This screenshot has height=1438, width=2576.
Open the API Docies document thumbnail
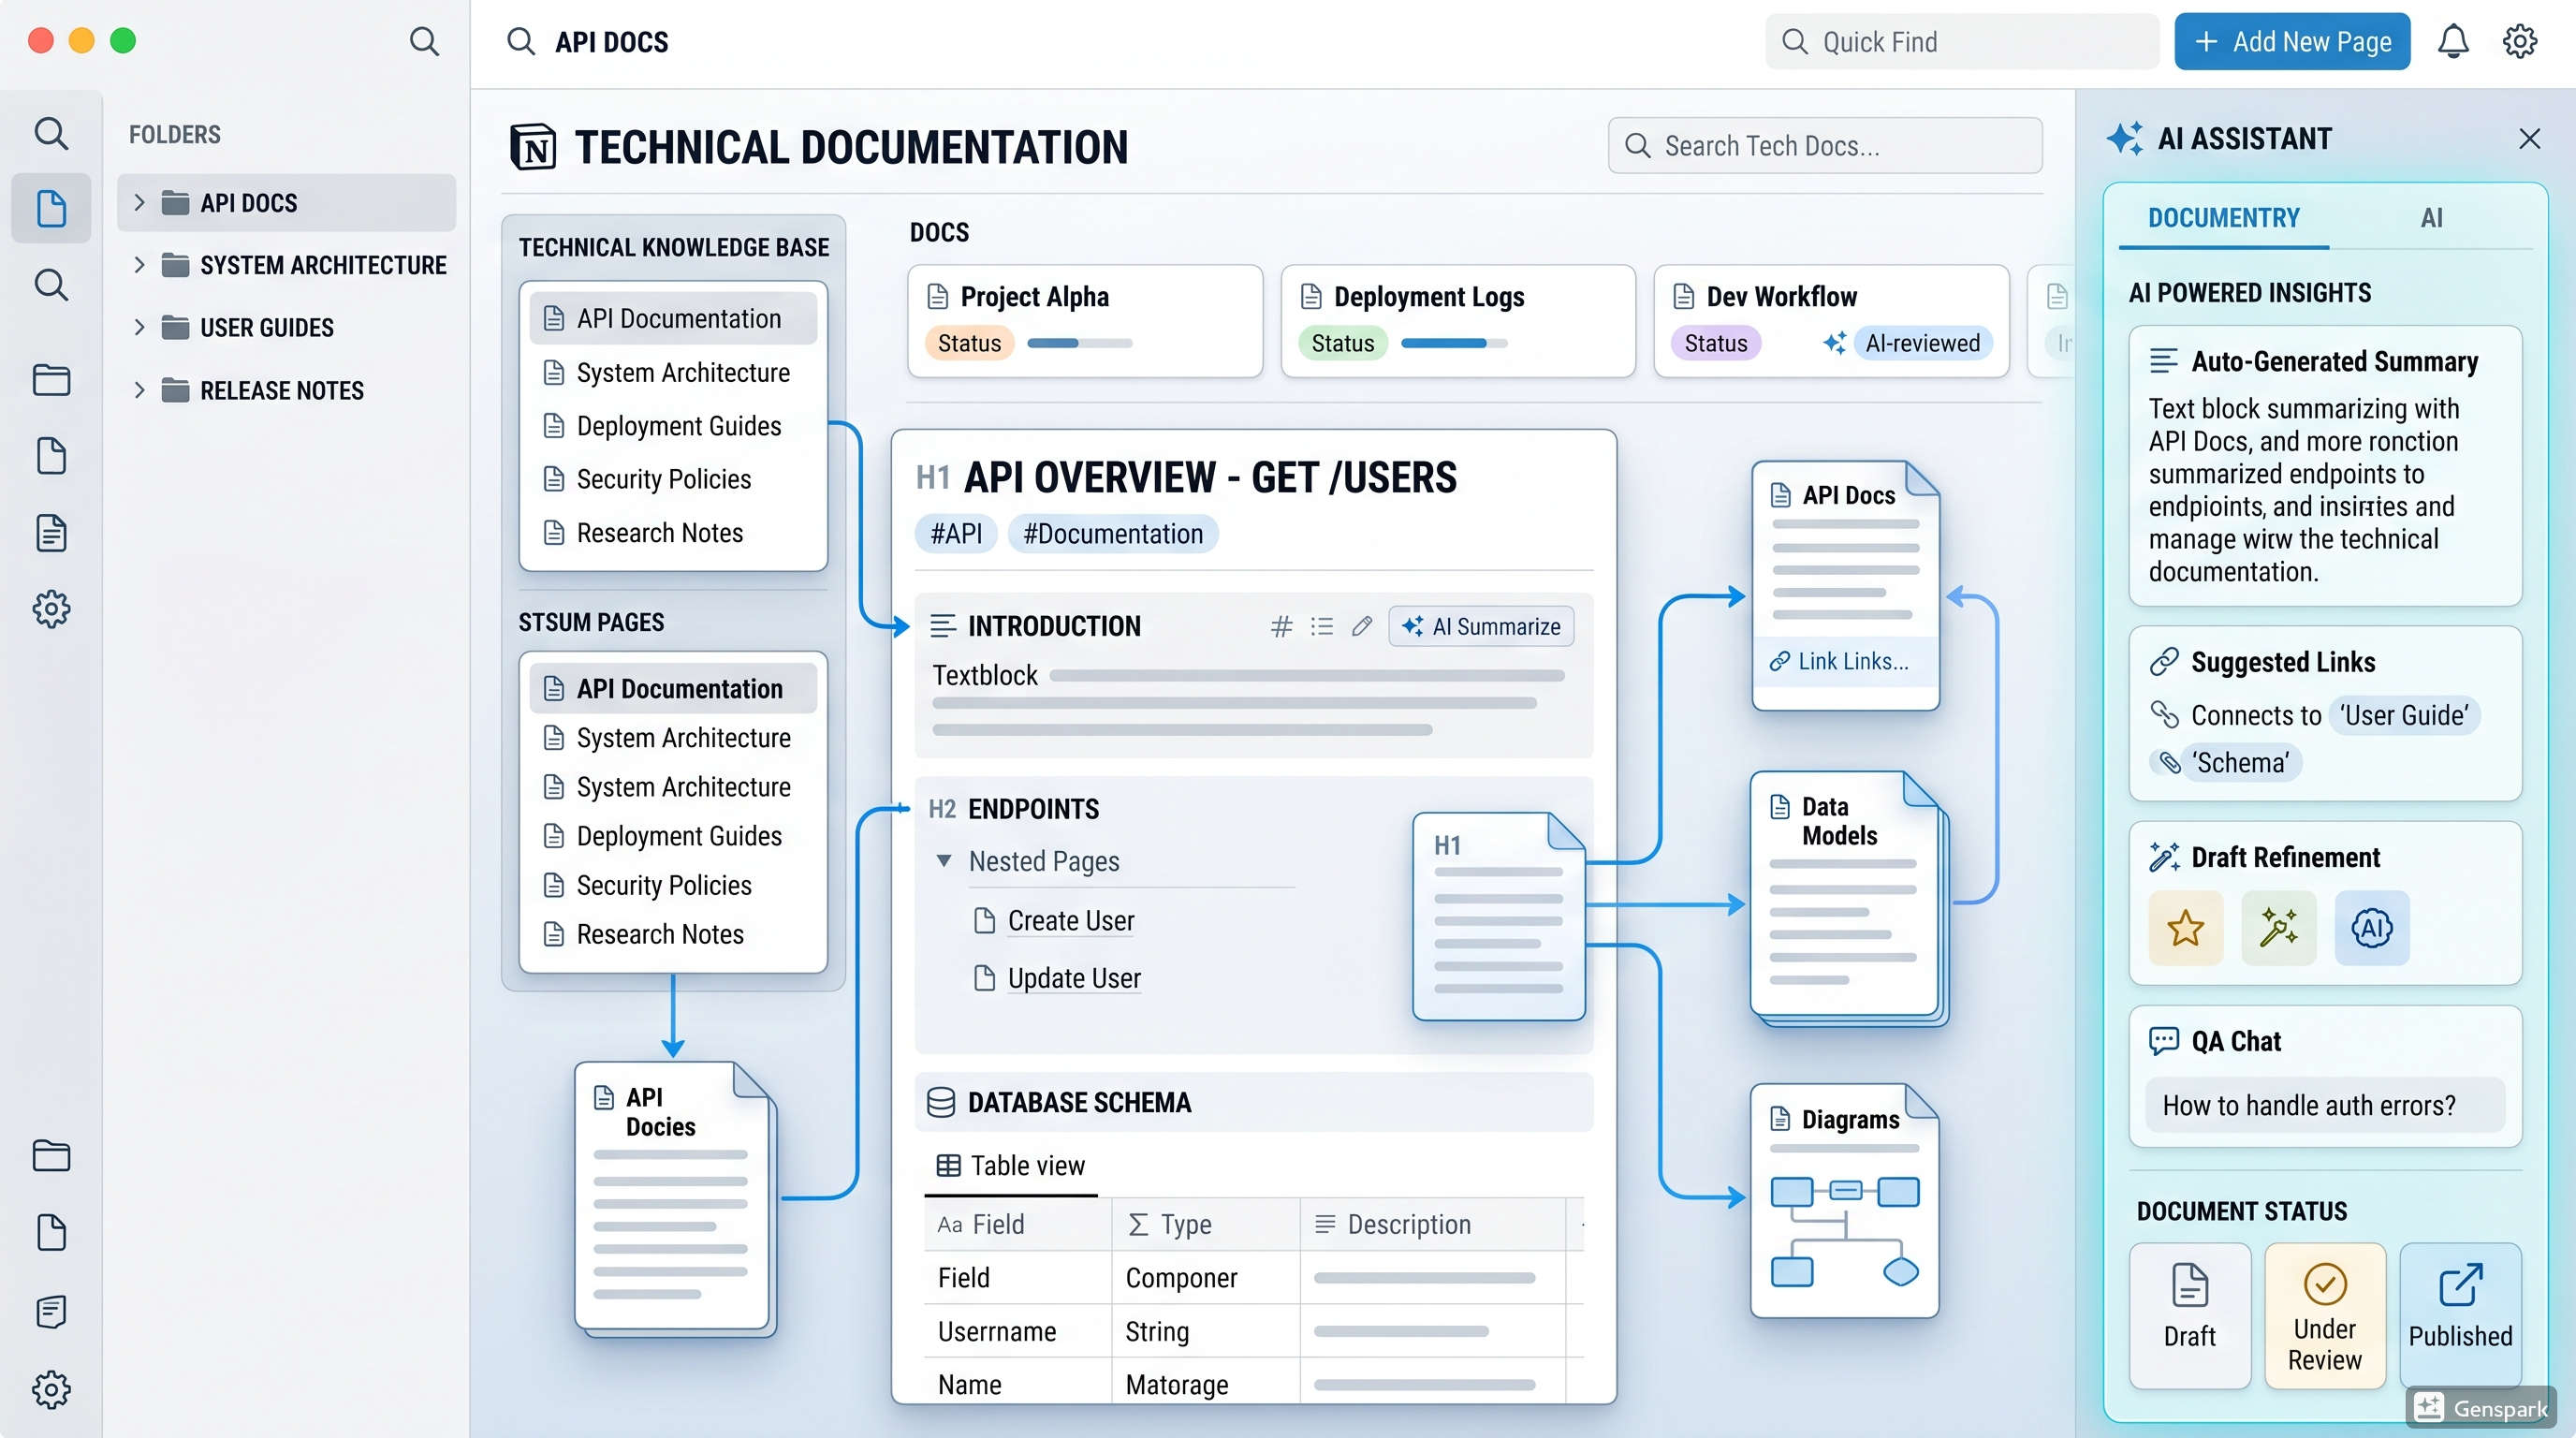(x=674, y=1198)
